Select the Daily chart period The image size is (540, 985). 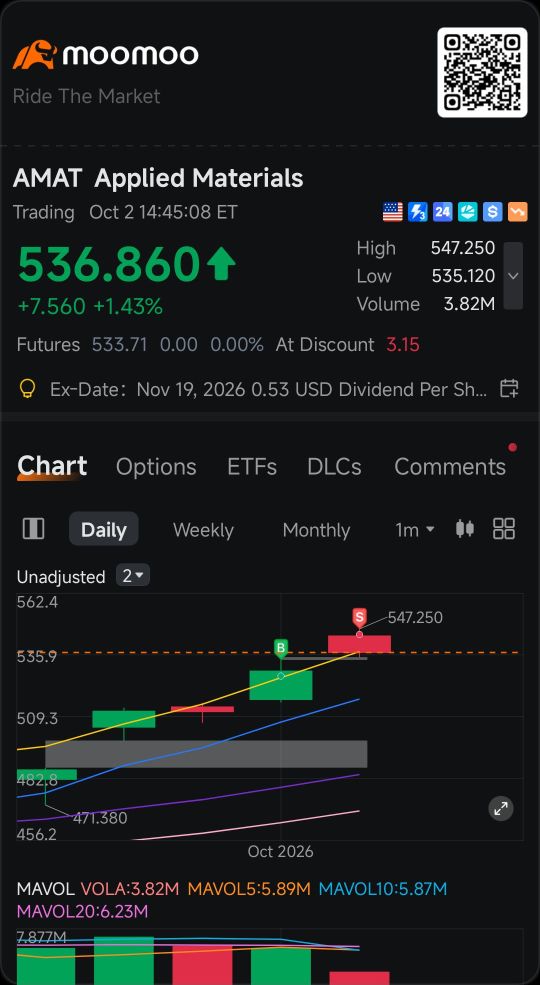click(x=104, y=529)
